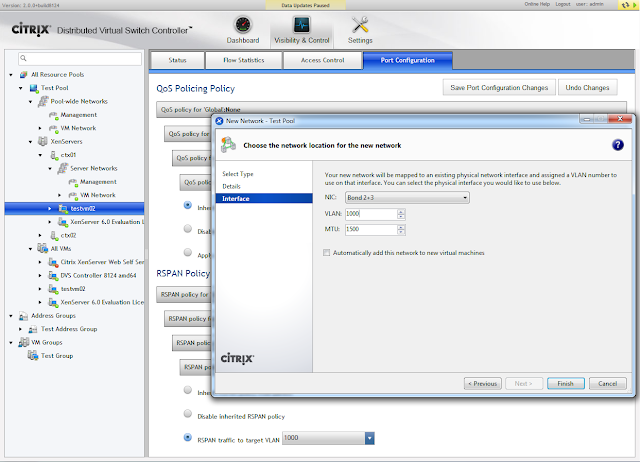The image size is (640, 462).
Task: Select the Disable QoS policy radio button
Action: click(188, 229)
